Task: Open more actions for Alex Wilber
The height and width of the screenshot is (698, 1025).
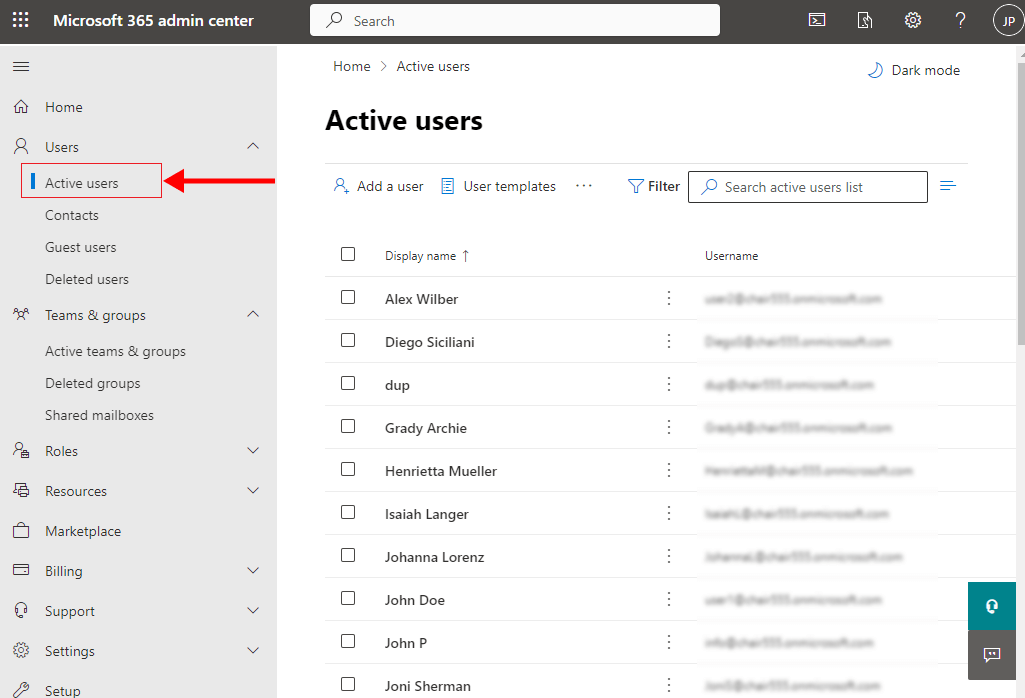Action: (x=669, y=298)
